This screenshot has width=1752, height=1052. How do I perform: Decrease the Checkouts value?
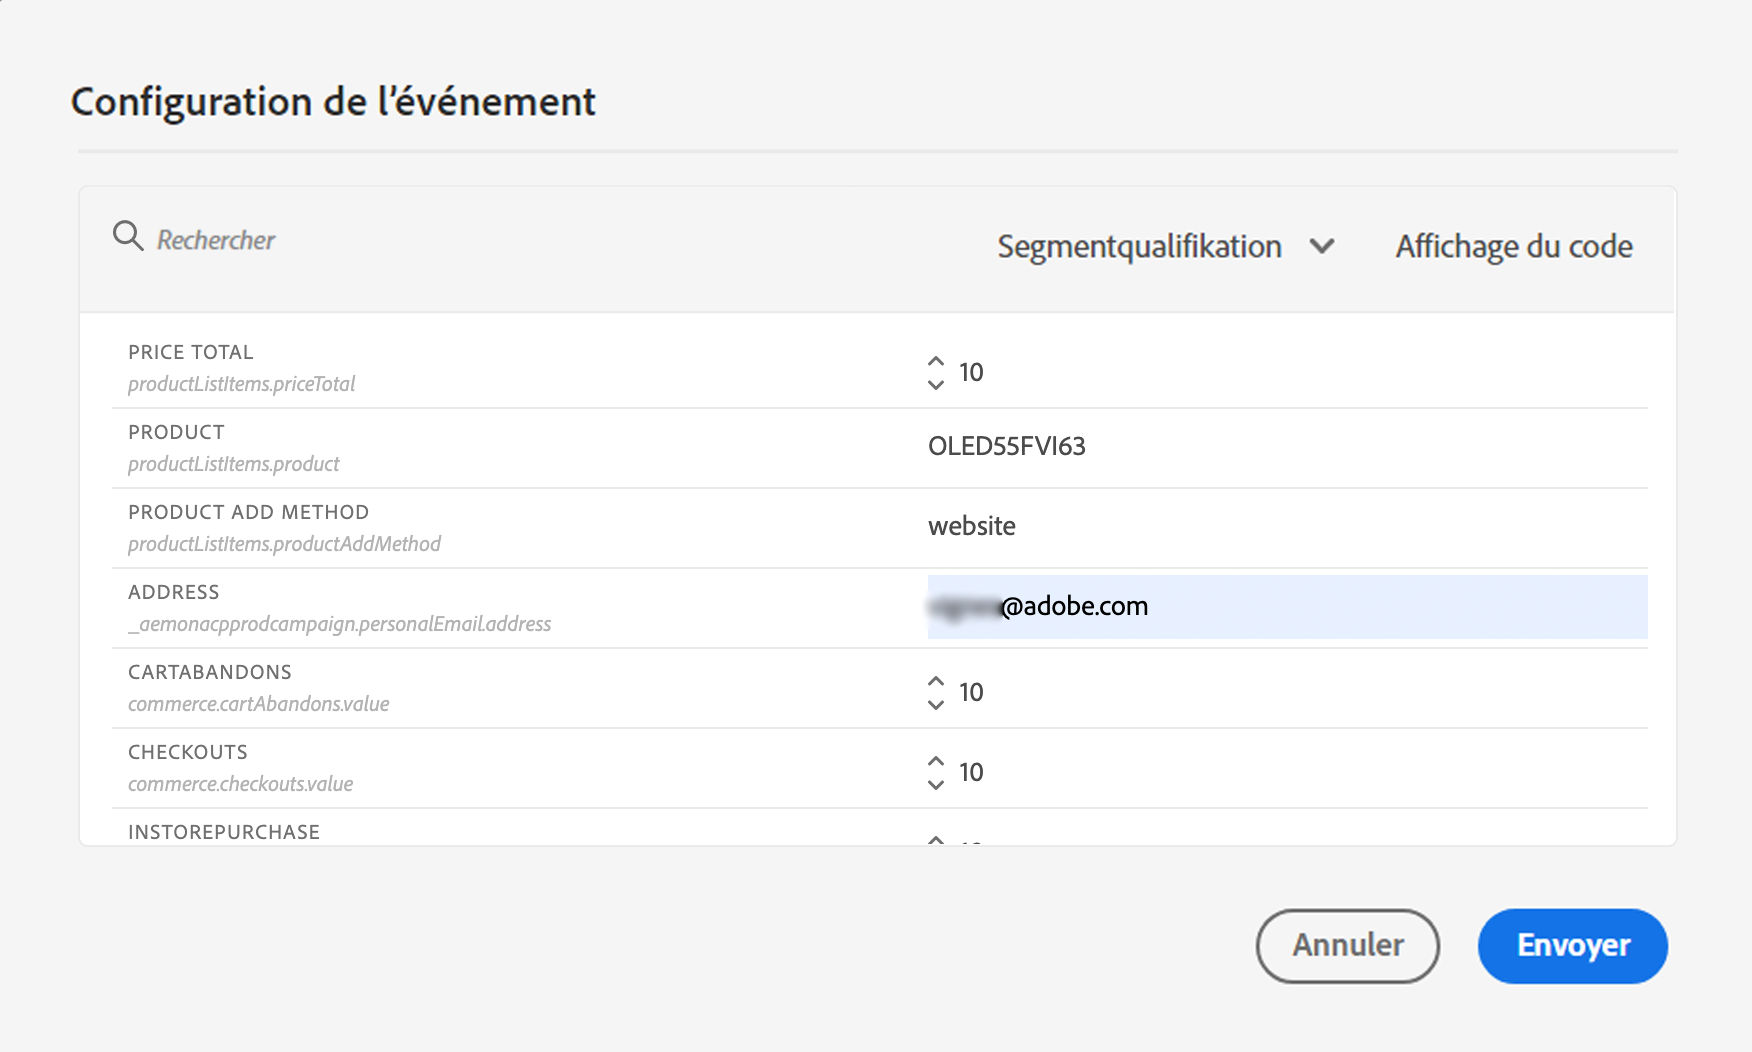[x=936, y=785]
